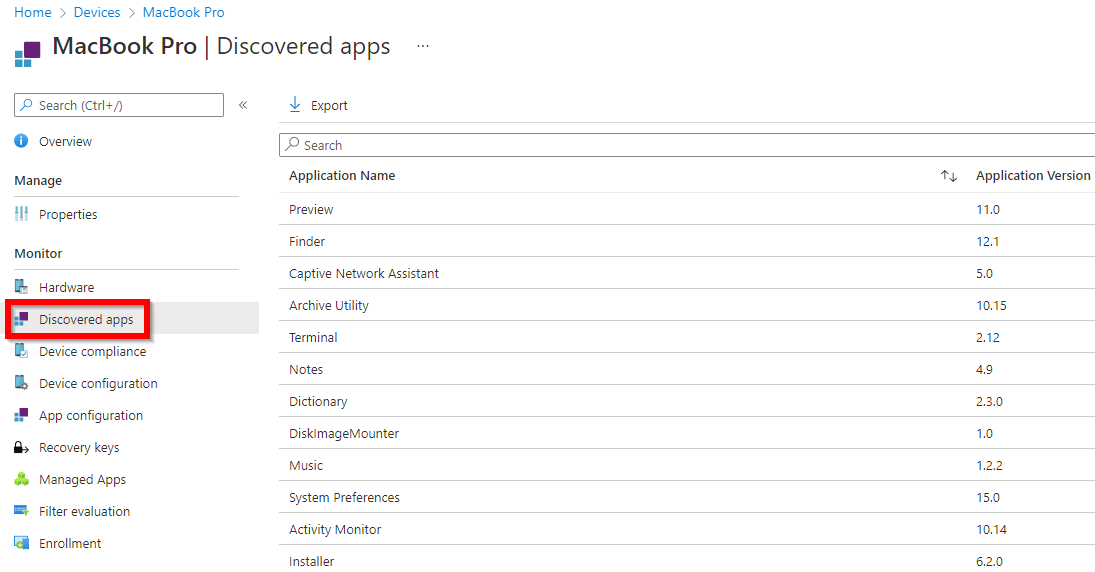This screenshot has width=1095, height=572.
Task: Select the Terminal app row
Action: 687,337
